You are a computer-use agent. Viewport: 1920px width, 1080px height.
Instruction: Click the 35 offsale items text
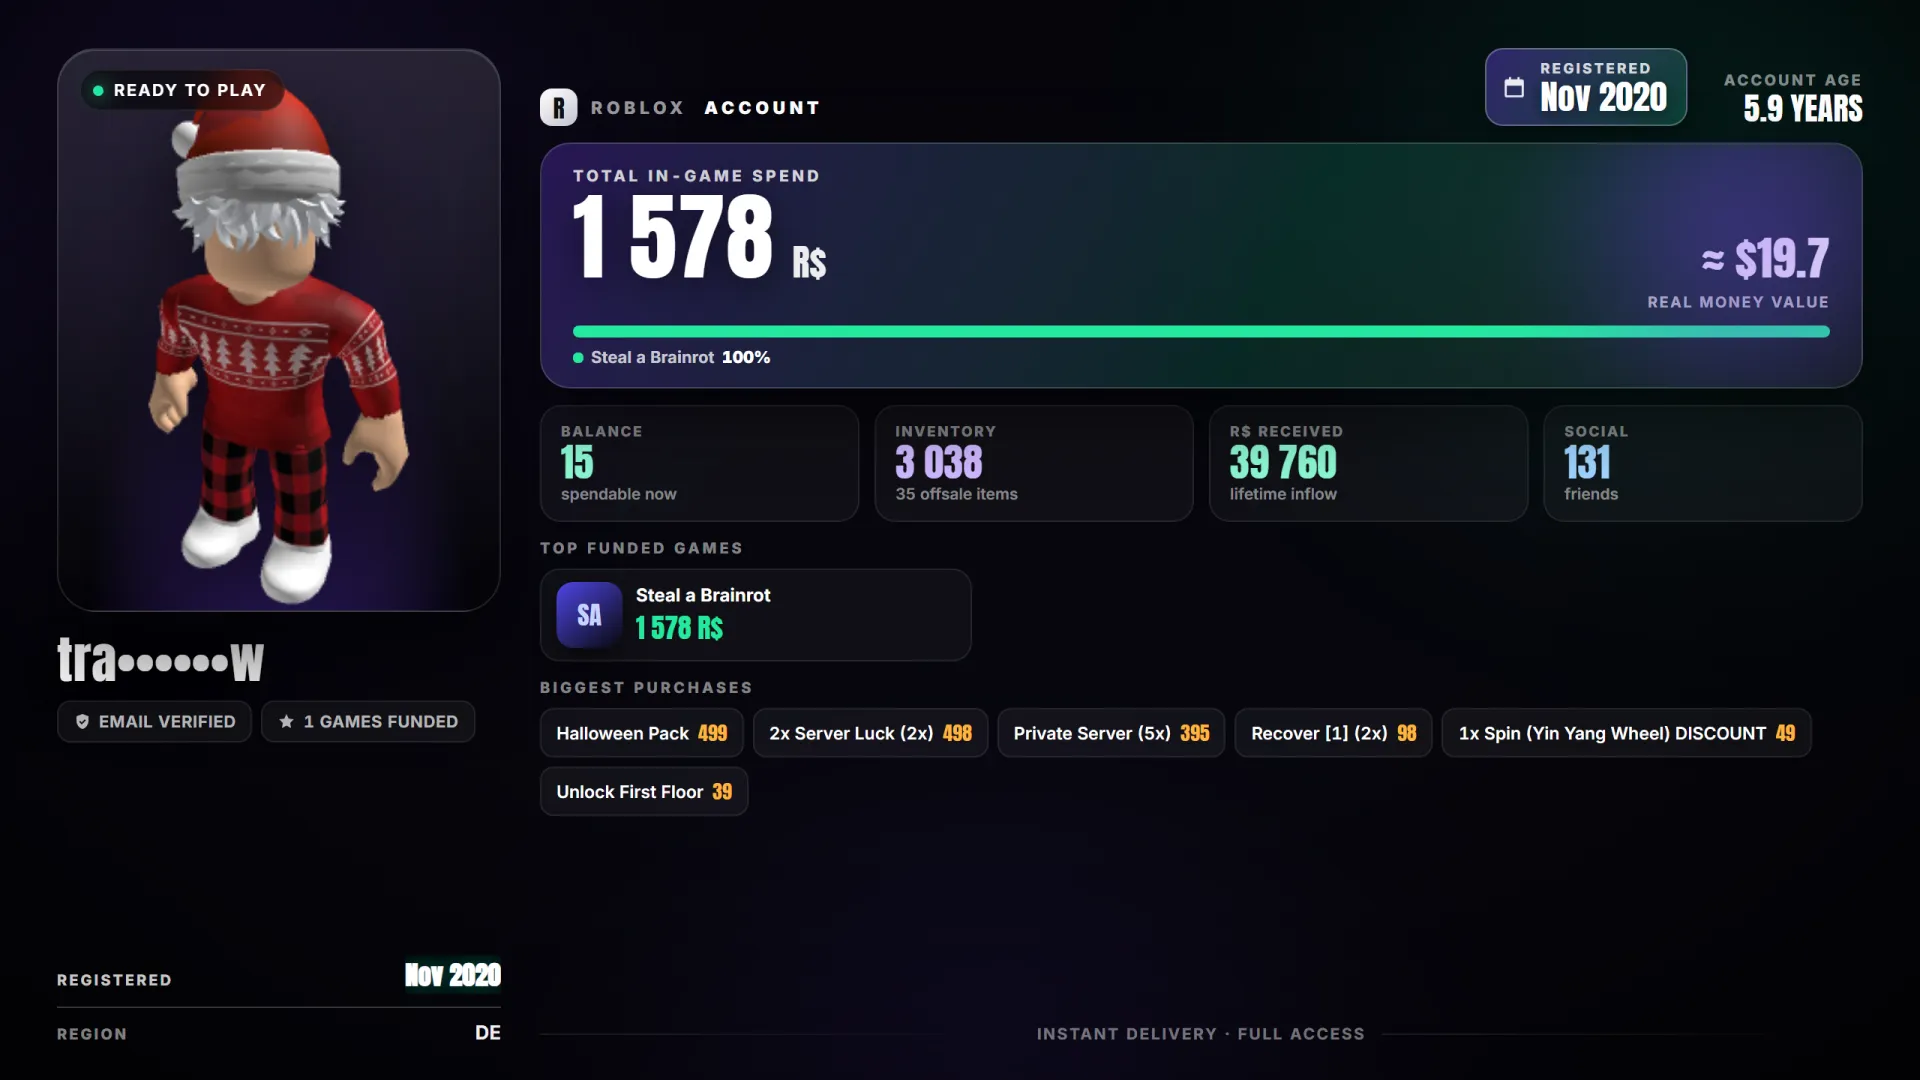click(x=956, y=494)
